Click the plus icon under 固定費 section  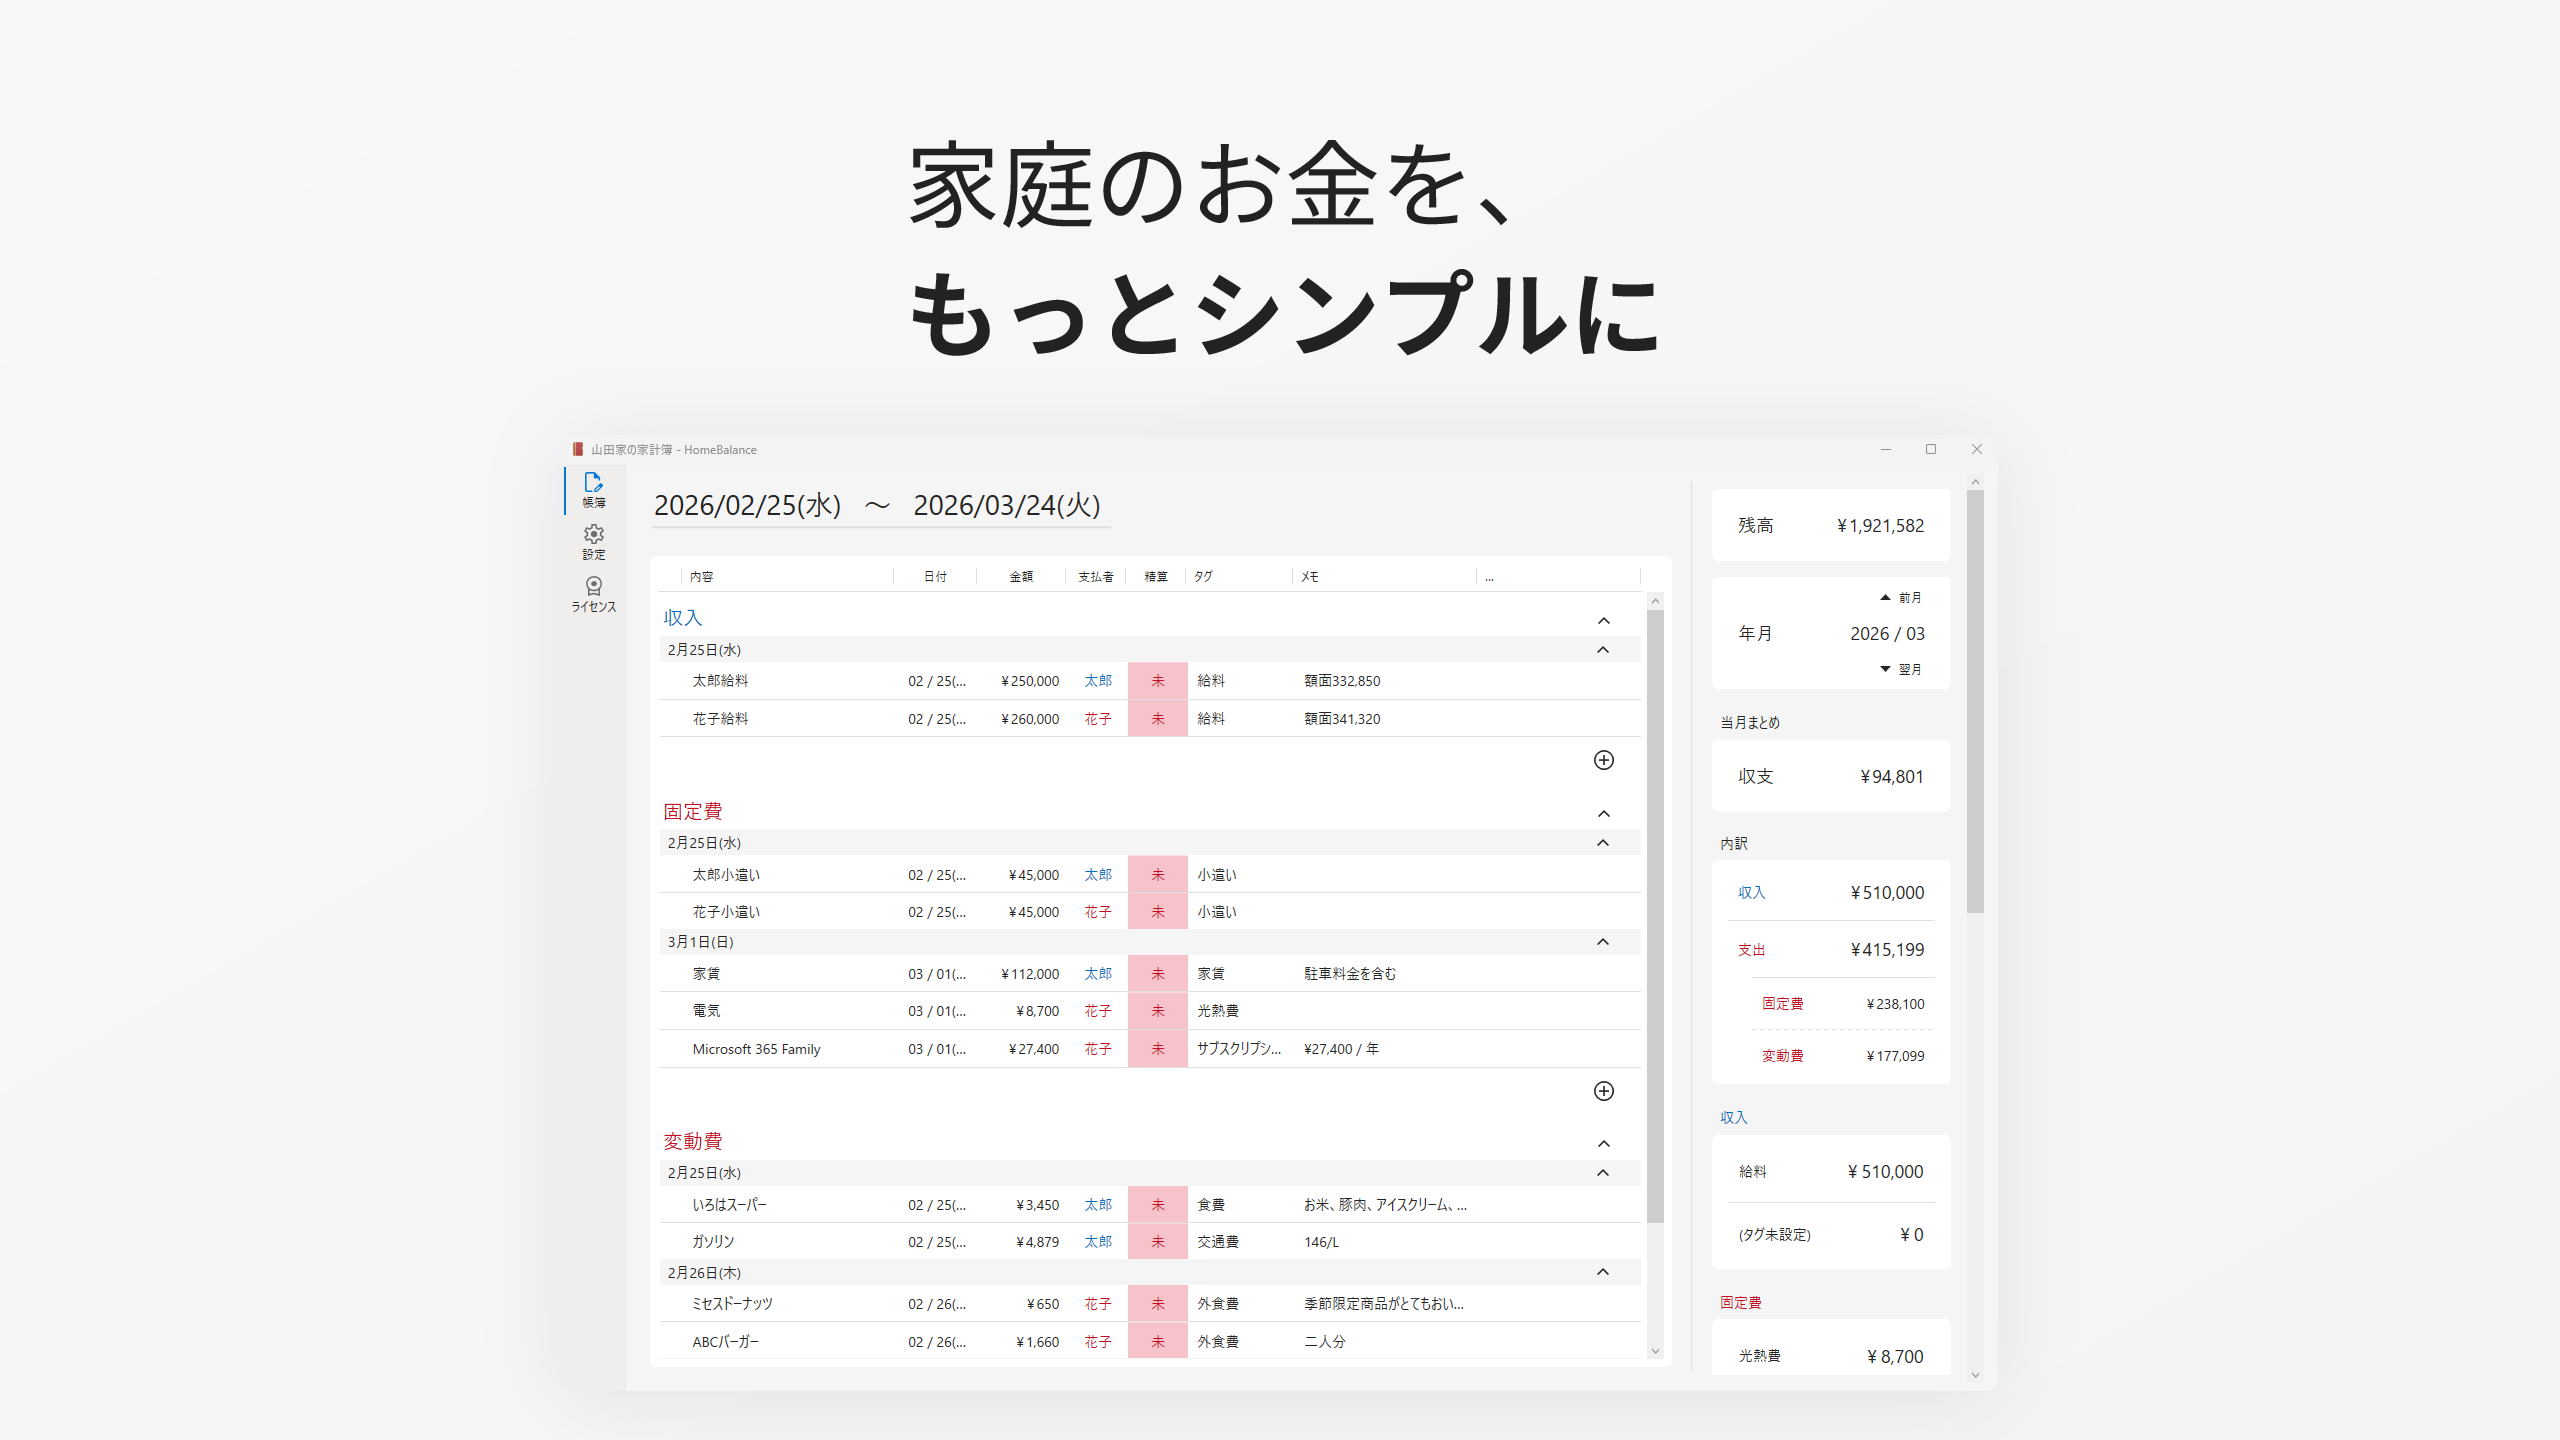pos(1603,1091)
